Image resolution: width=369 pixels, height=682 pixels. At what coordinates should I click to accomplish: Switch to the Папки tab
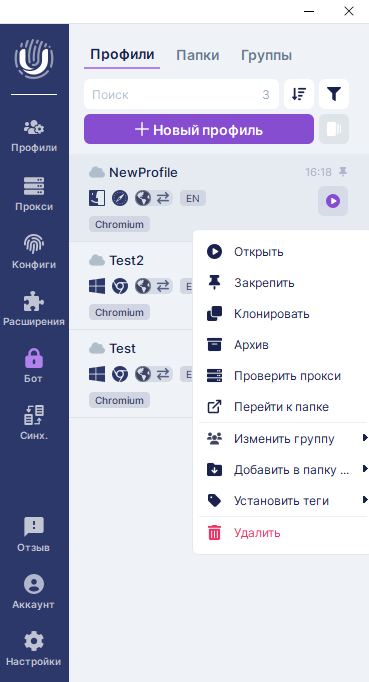coord(198,55)
